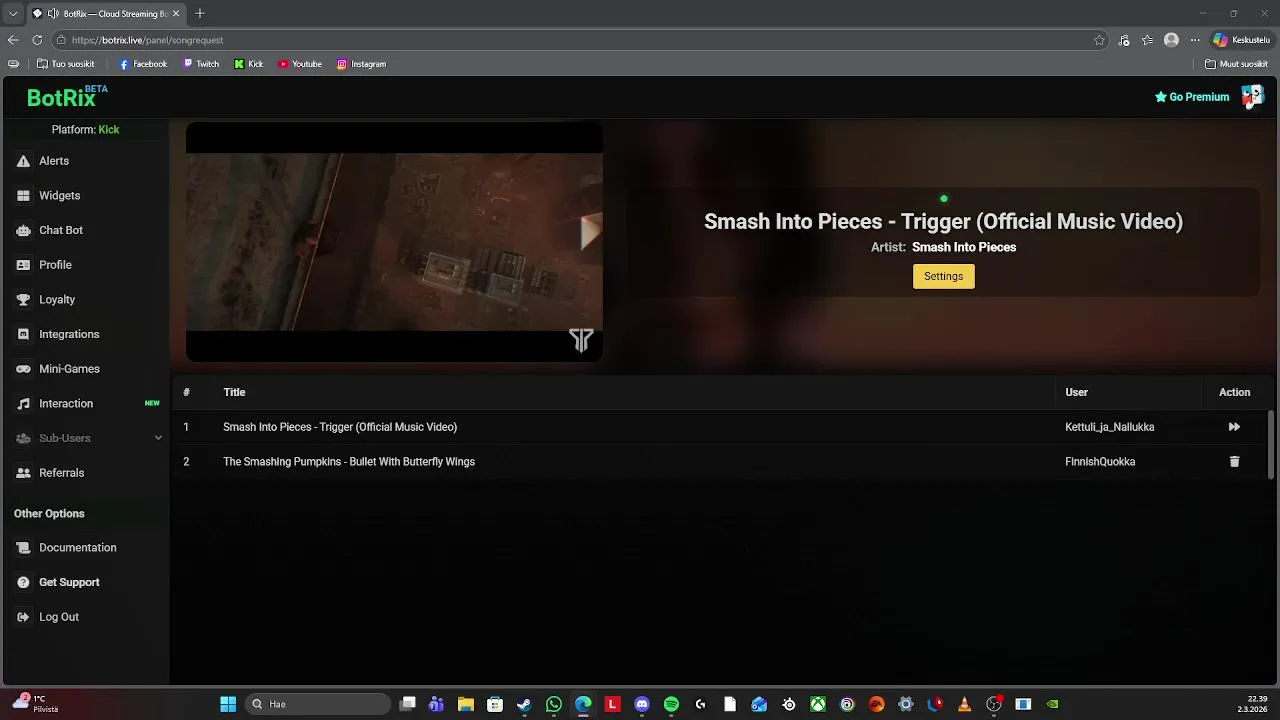The width and height of the screenshot is (1280, 720).
Task: Reload the page with the refresh icon
Action: click(x=37, y=40)
